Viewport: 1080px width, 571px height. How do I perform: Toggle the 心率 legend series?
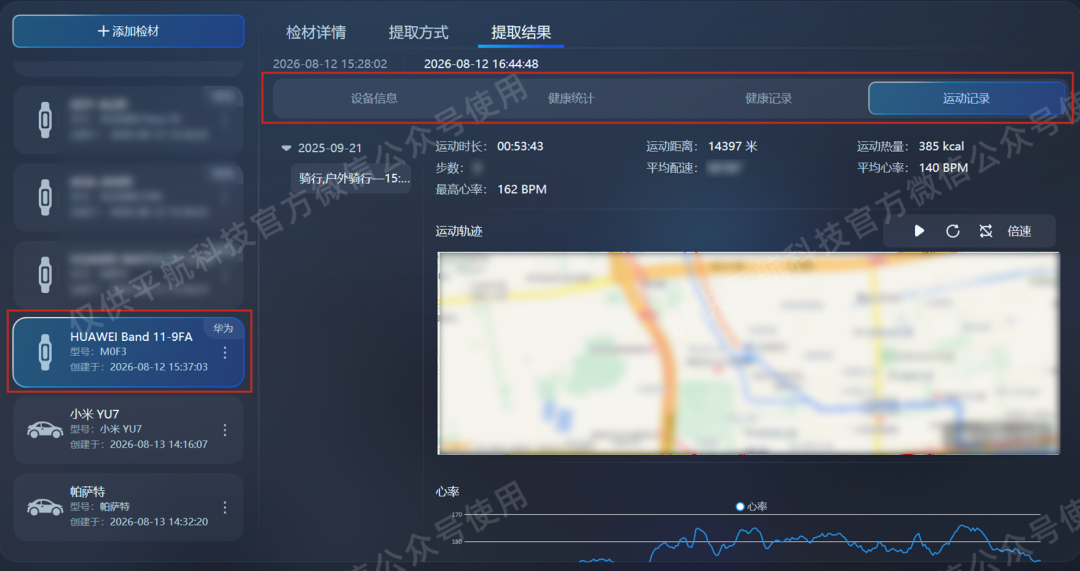[751, 506]
